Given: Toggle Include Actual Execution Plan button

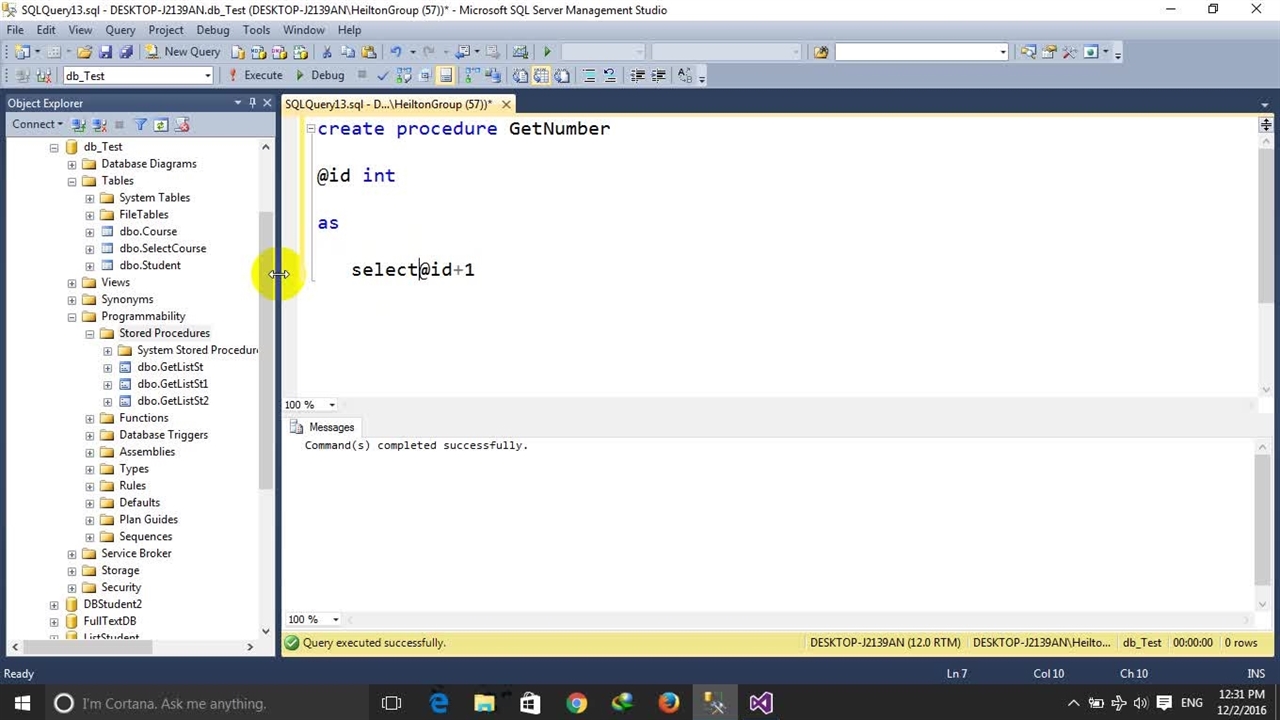Looking at the screenshot, I should tap(472, 75).
